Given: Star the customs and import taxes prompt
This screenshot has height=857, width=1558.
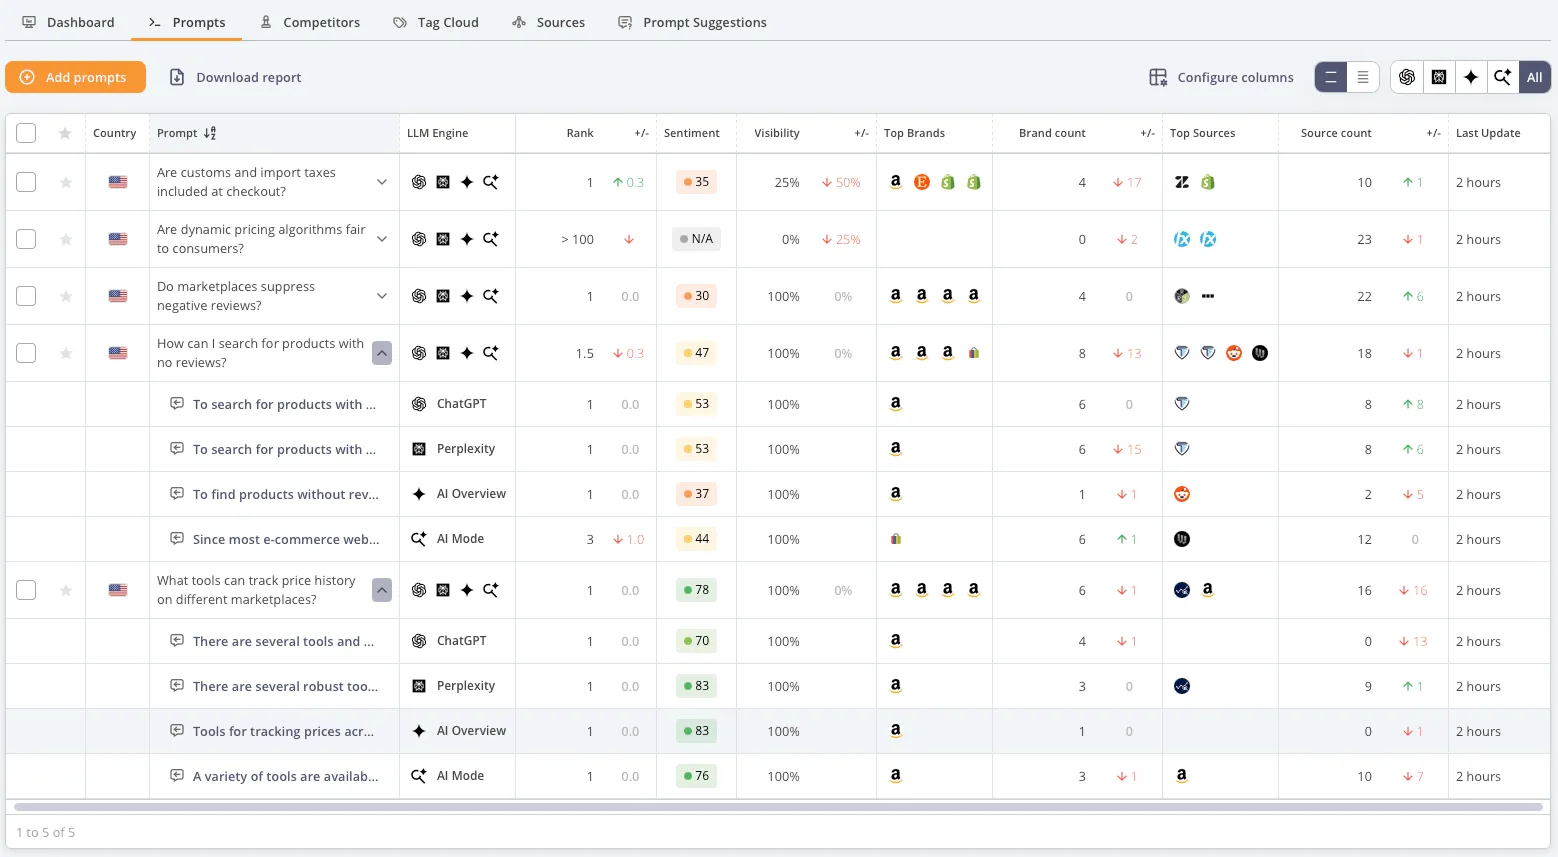Looking at the screenshot, I should [65, 182].
